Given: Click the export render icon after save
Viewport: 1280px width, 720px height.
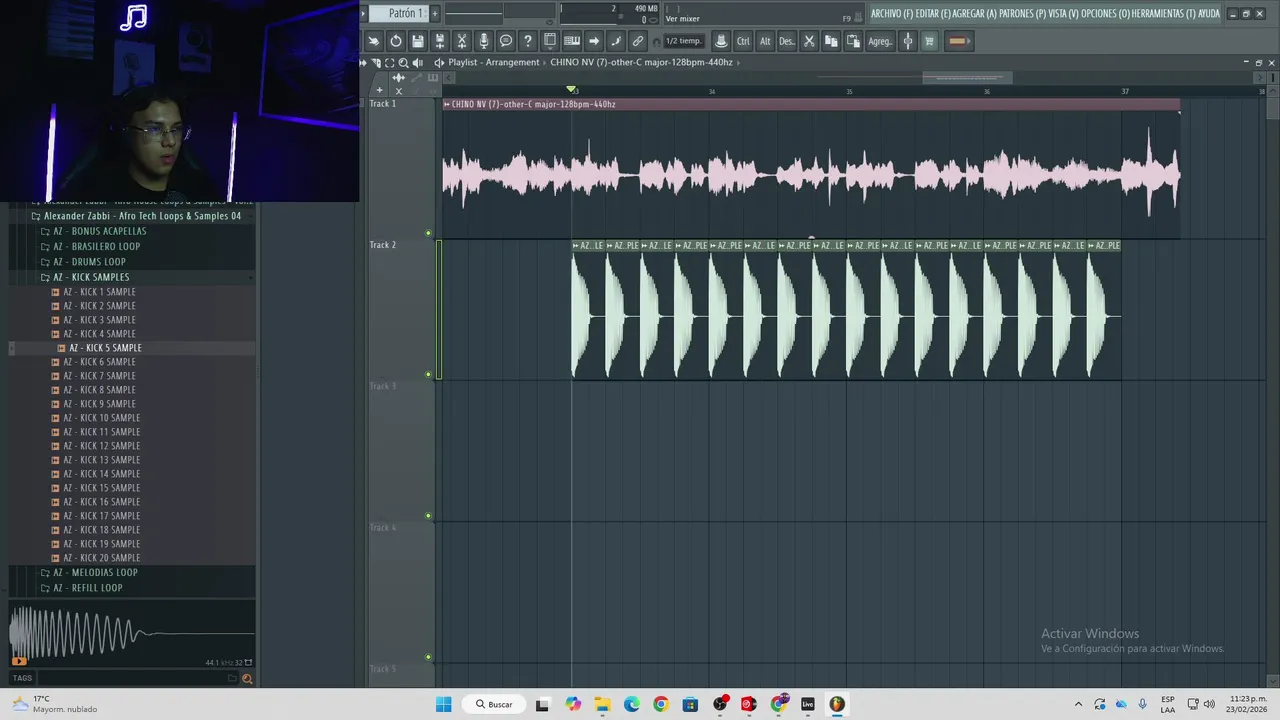Looking at the screenshot, I should (x=440, y=41).
